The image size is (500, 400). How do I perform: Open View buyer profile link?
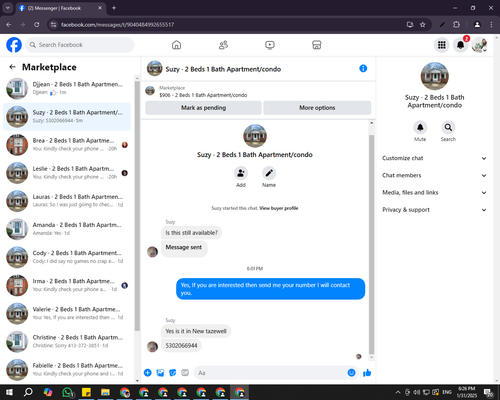point(279,208)
